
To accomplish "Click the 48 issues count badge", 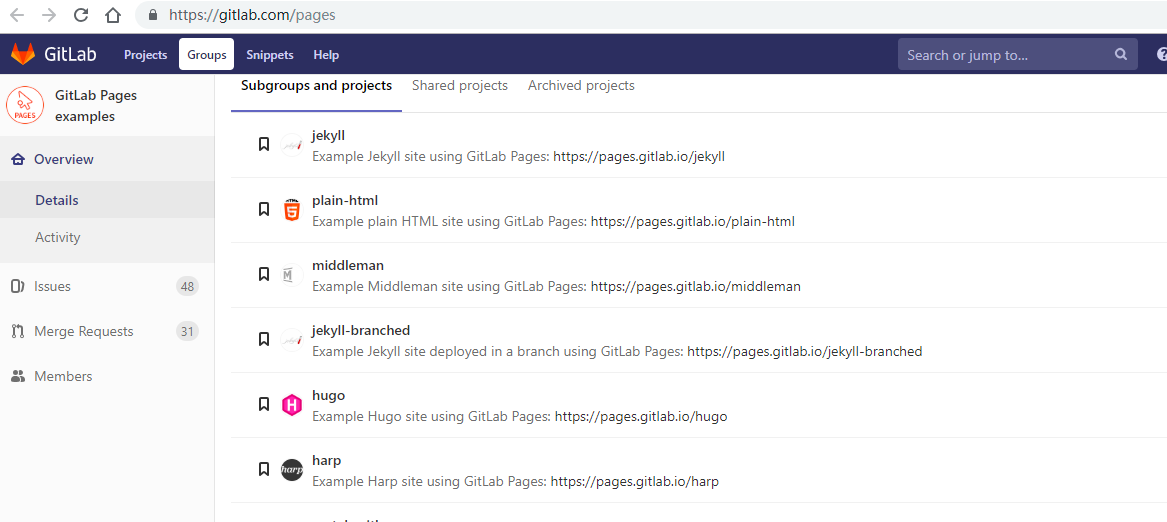I will pos(188,286).
